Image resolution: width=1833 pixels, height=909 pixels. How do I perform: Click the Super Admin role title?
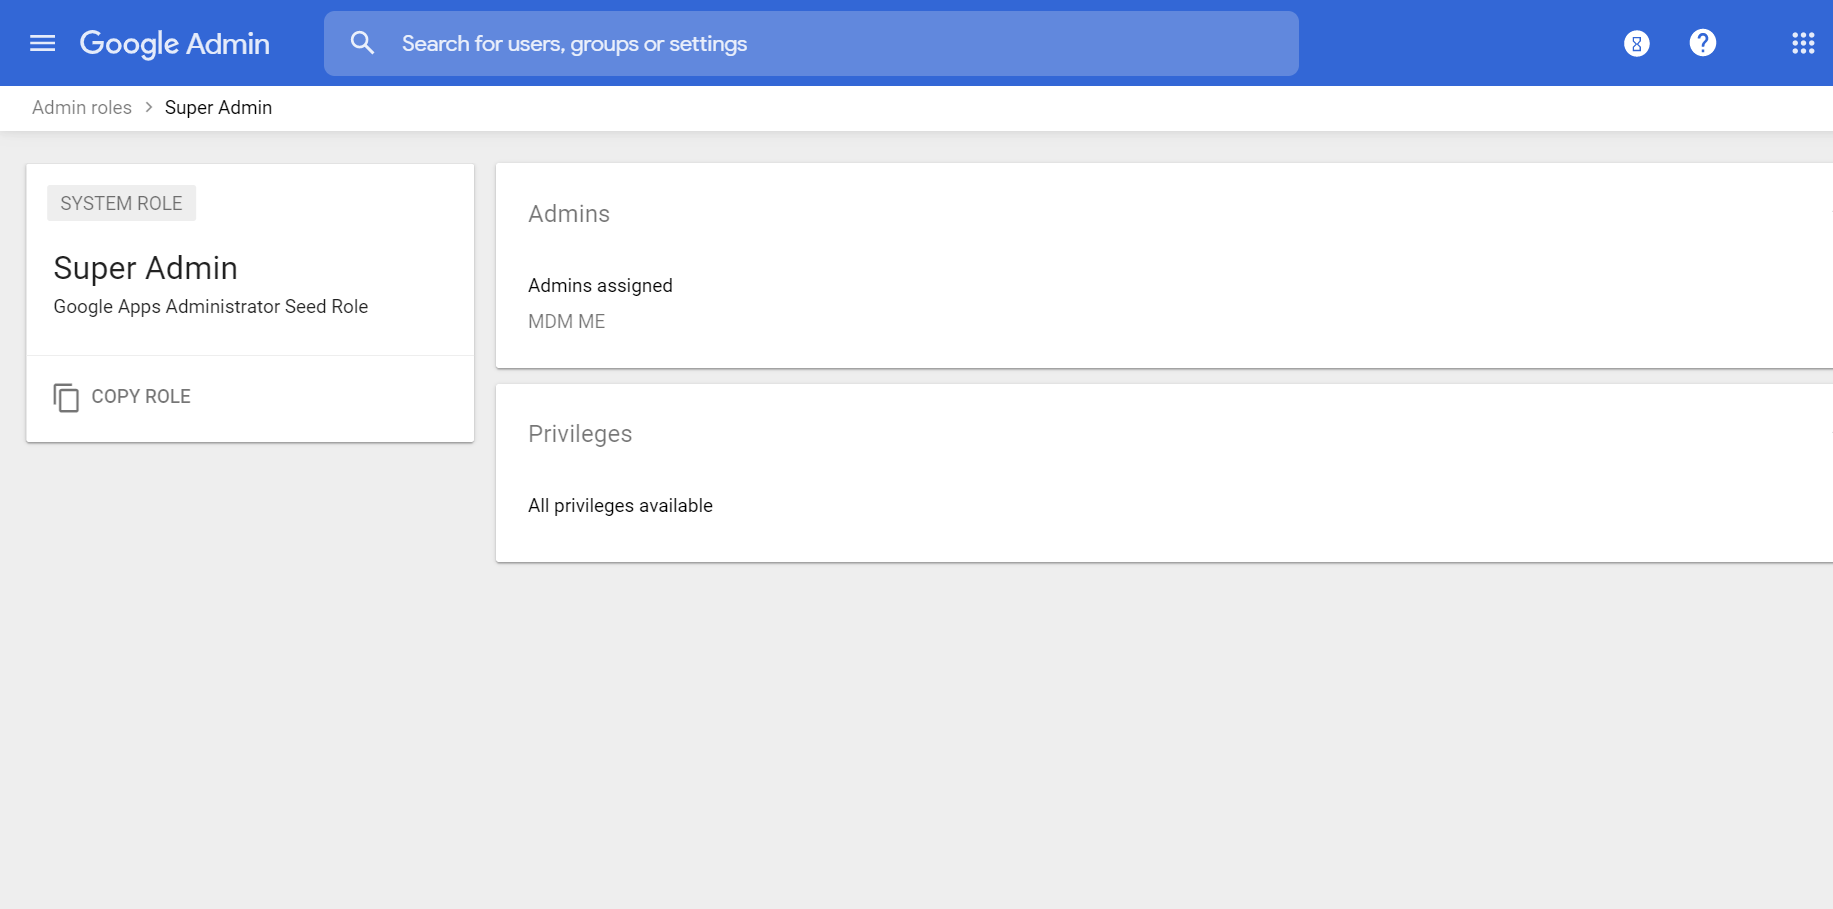click(x=146, y=268)
